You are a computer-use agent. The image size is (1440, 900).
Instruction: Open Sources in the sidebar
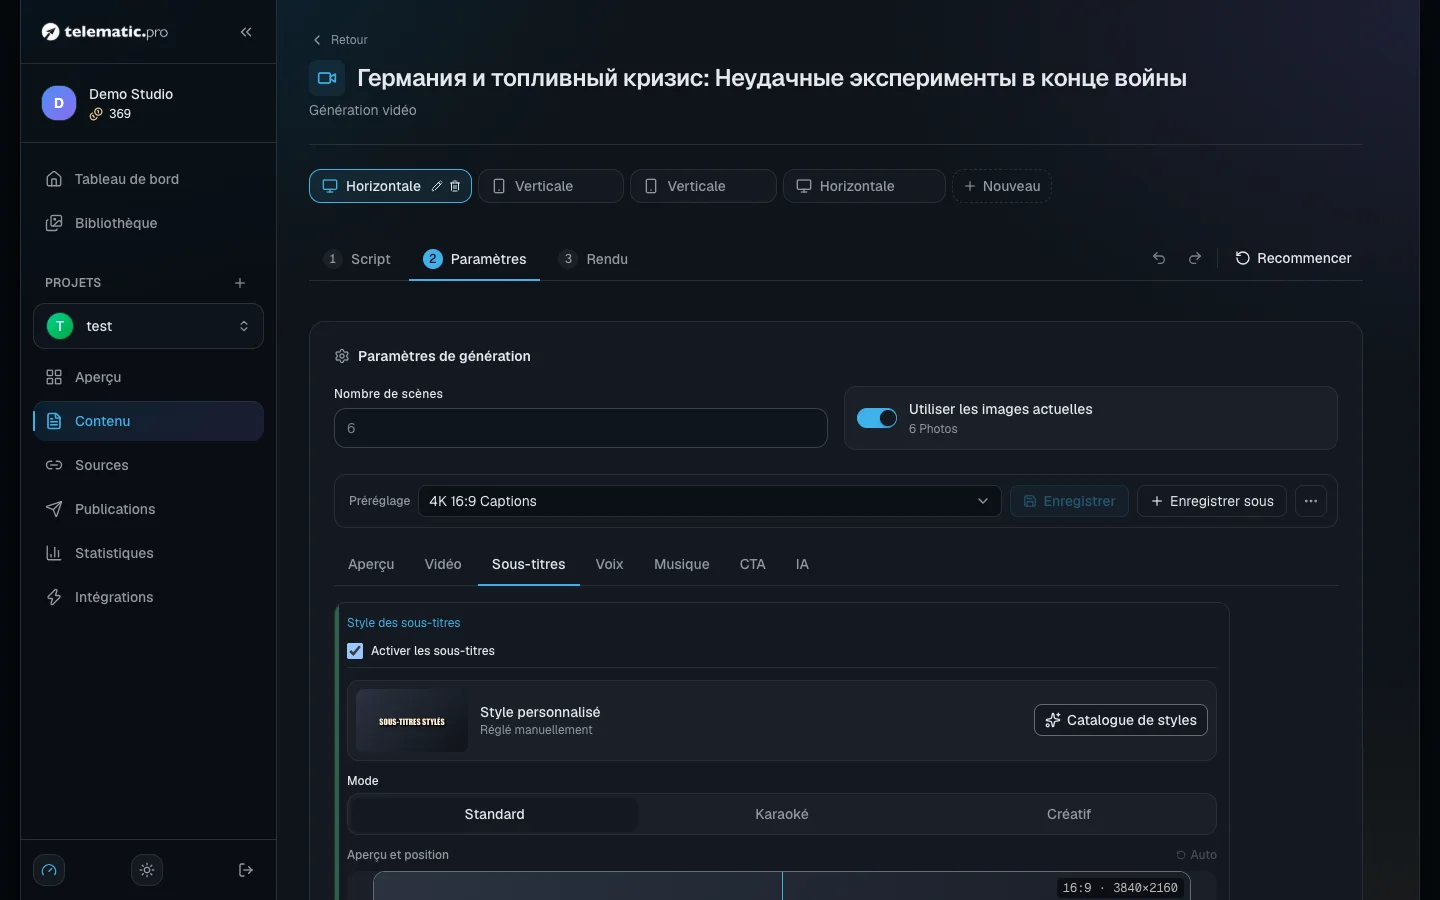click(x=148, y=465)
